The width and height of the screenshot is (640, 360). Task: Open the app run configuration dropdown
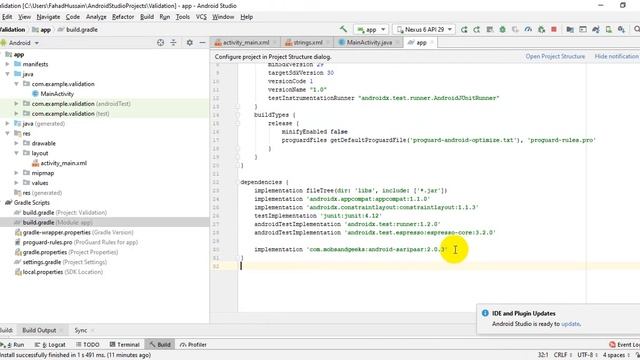click(371, 29)
